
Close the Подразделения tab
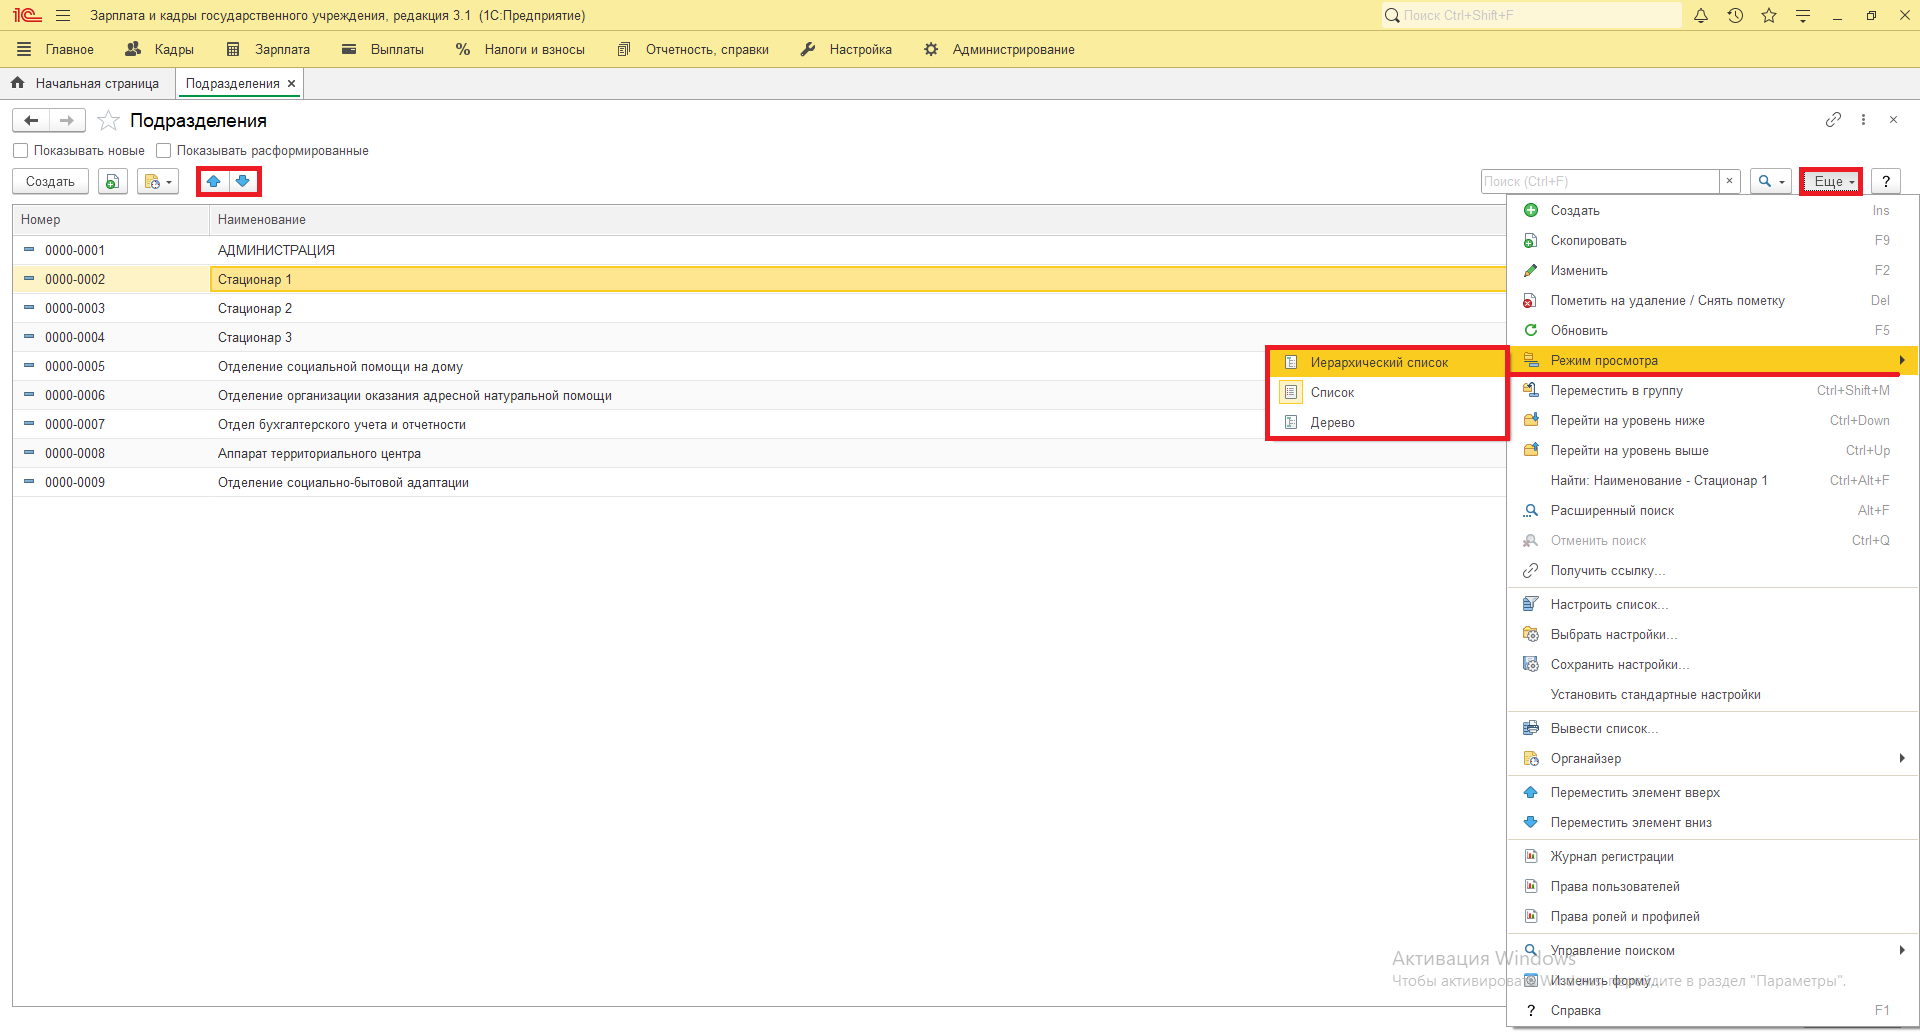tap(292, 84)
